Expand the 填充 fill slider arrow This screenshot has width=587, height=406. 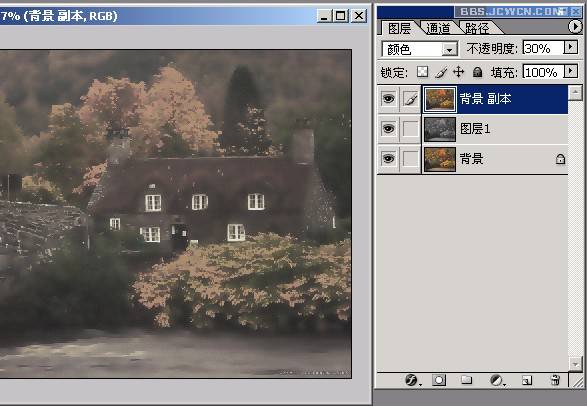pyautogui.click(x=571, y=71)
